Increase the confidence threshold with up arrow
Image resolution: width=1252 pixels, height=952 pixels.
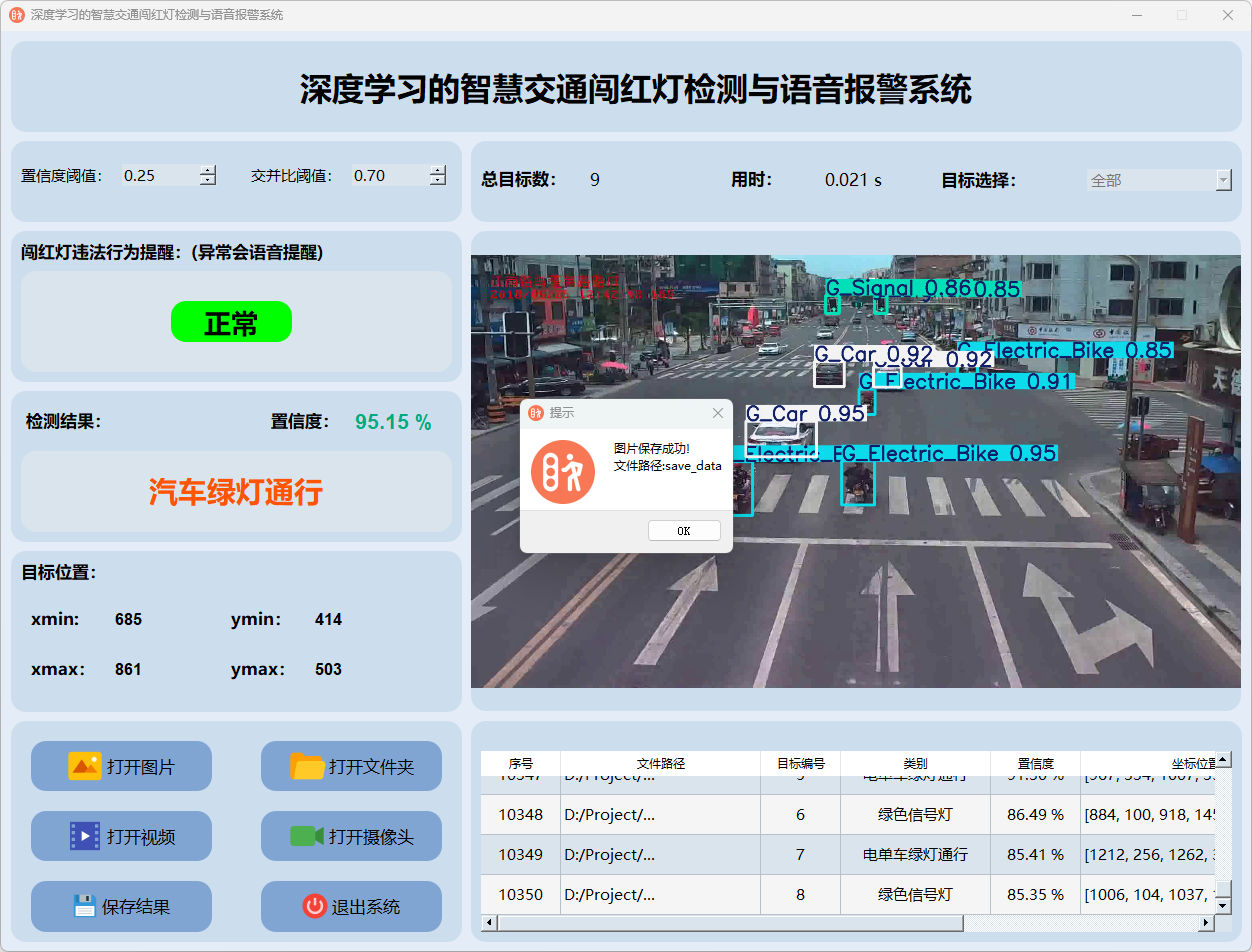(x=208, y=170)
